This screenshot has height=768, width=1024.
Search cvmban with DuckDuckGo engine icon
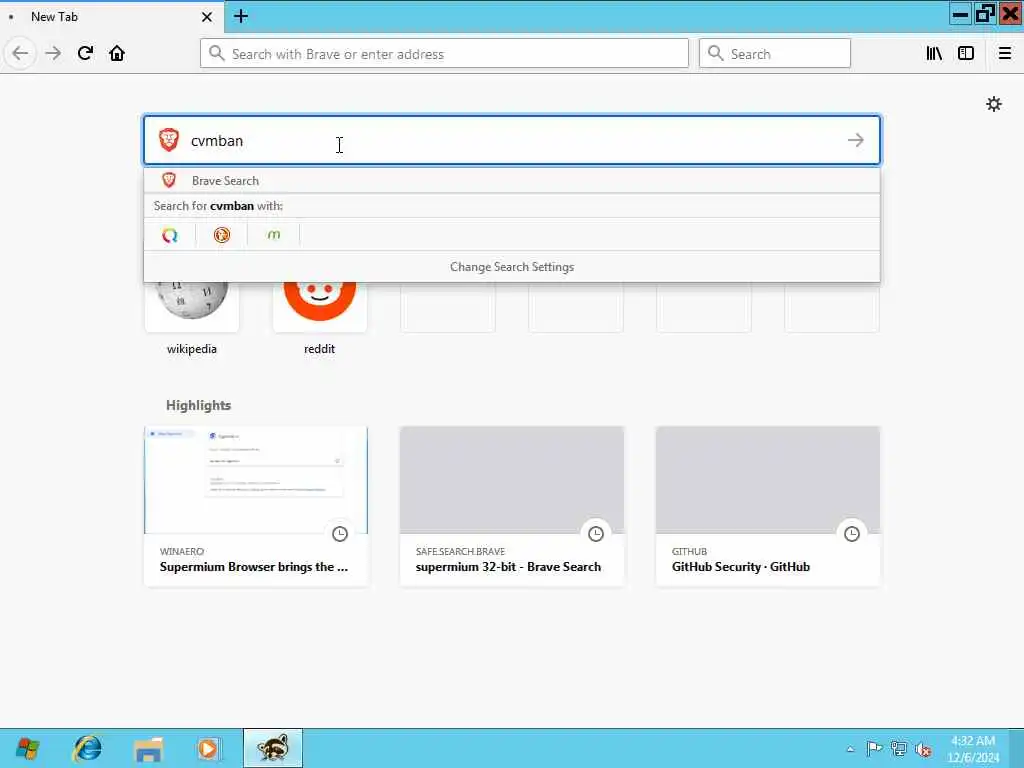pos(222,235)
